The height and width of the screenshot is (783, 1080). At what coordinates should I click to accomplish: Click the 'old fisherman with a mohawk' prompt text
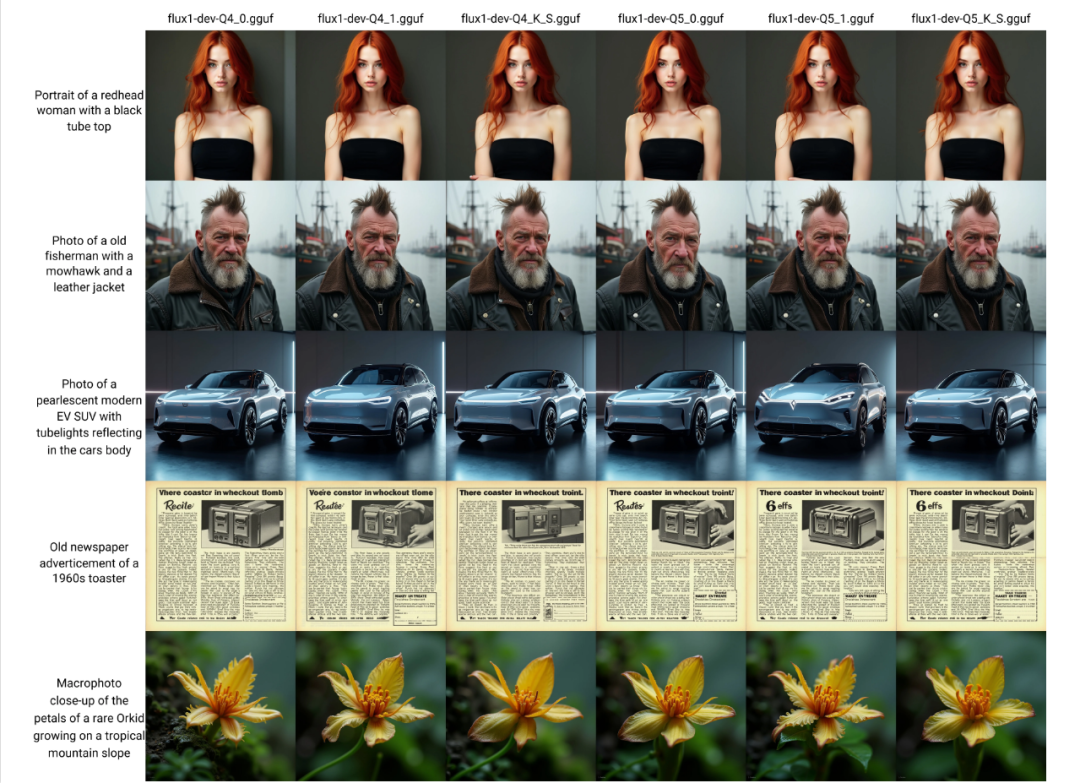click(x=89, y=264)
